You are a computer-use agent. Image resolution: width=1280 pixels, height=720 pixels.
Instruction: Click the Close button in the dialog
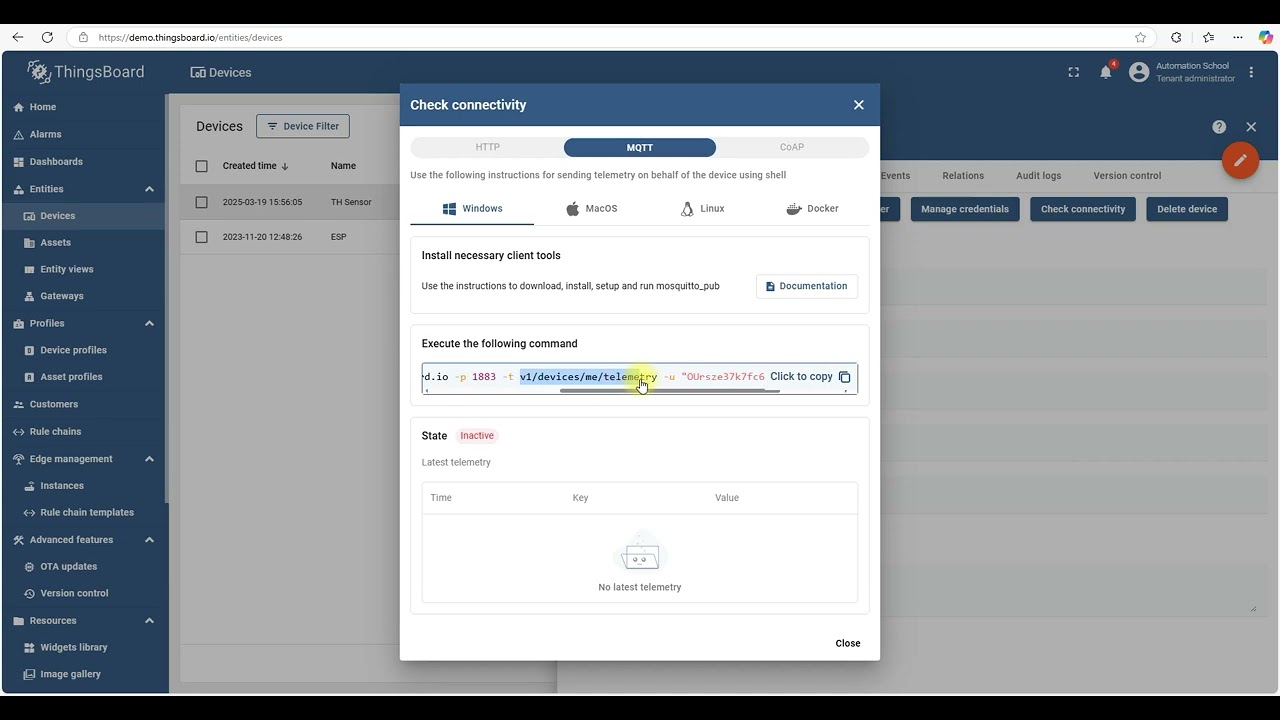pyautogui.click(x=848, y=643)
